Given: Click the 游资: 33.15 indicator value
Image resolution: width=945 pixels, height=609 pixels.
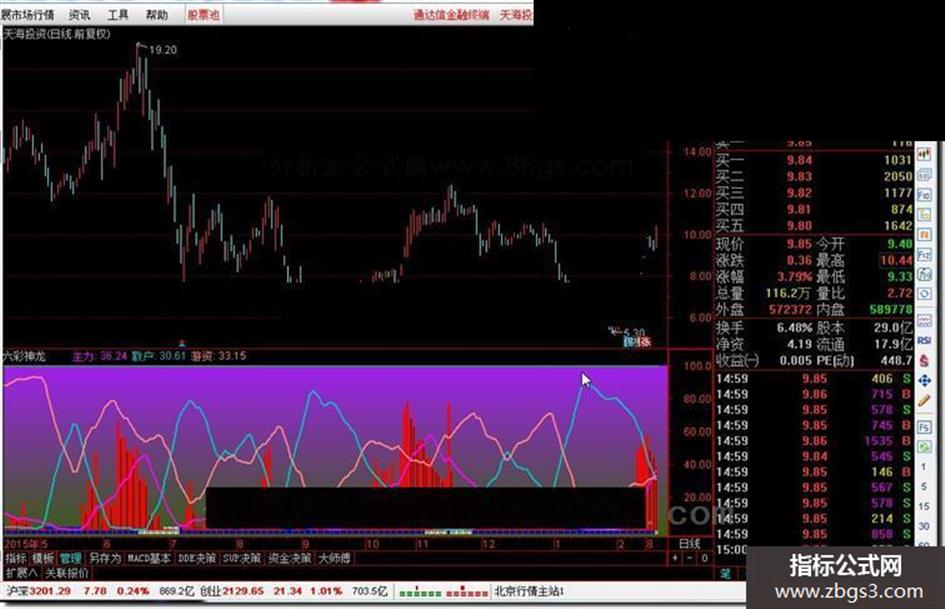Looking at the screenshot, I should pyautogui.click(x=218, y=356).
